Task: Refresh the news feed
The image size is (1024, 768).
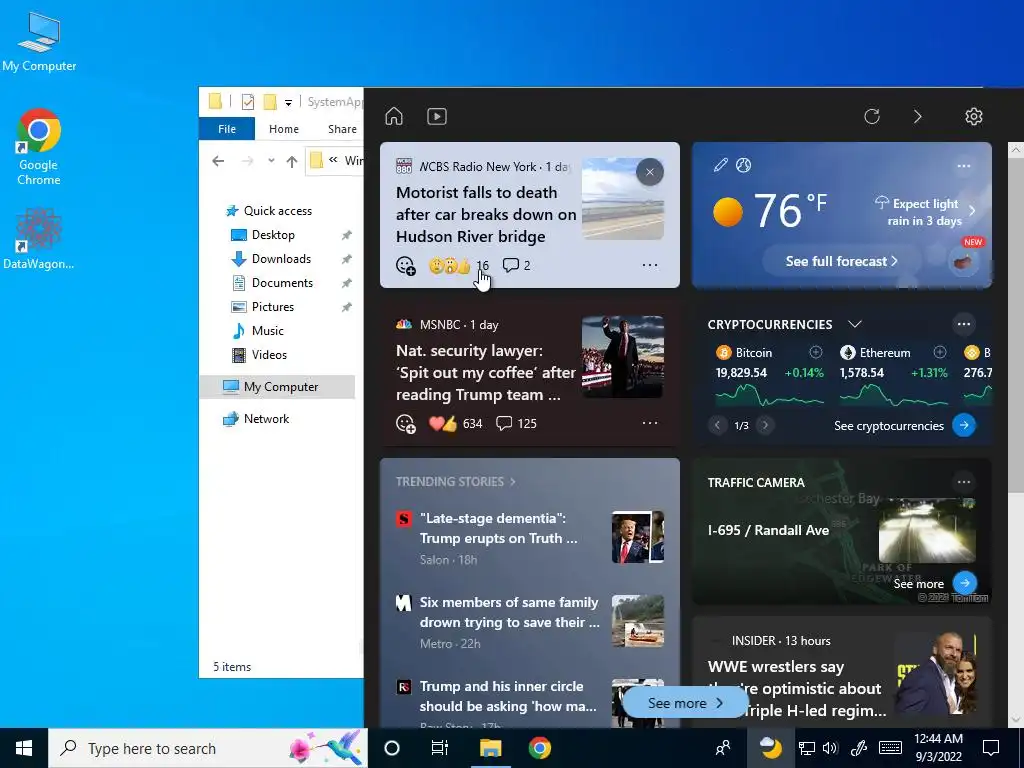Action: tap(872, 116)
